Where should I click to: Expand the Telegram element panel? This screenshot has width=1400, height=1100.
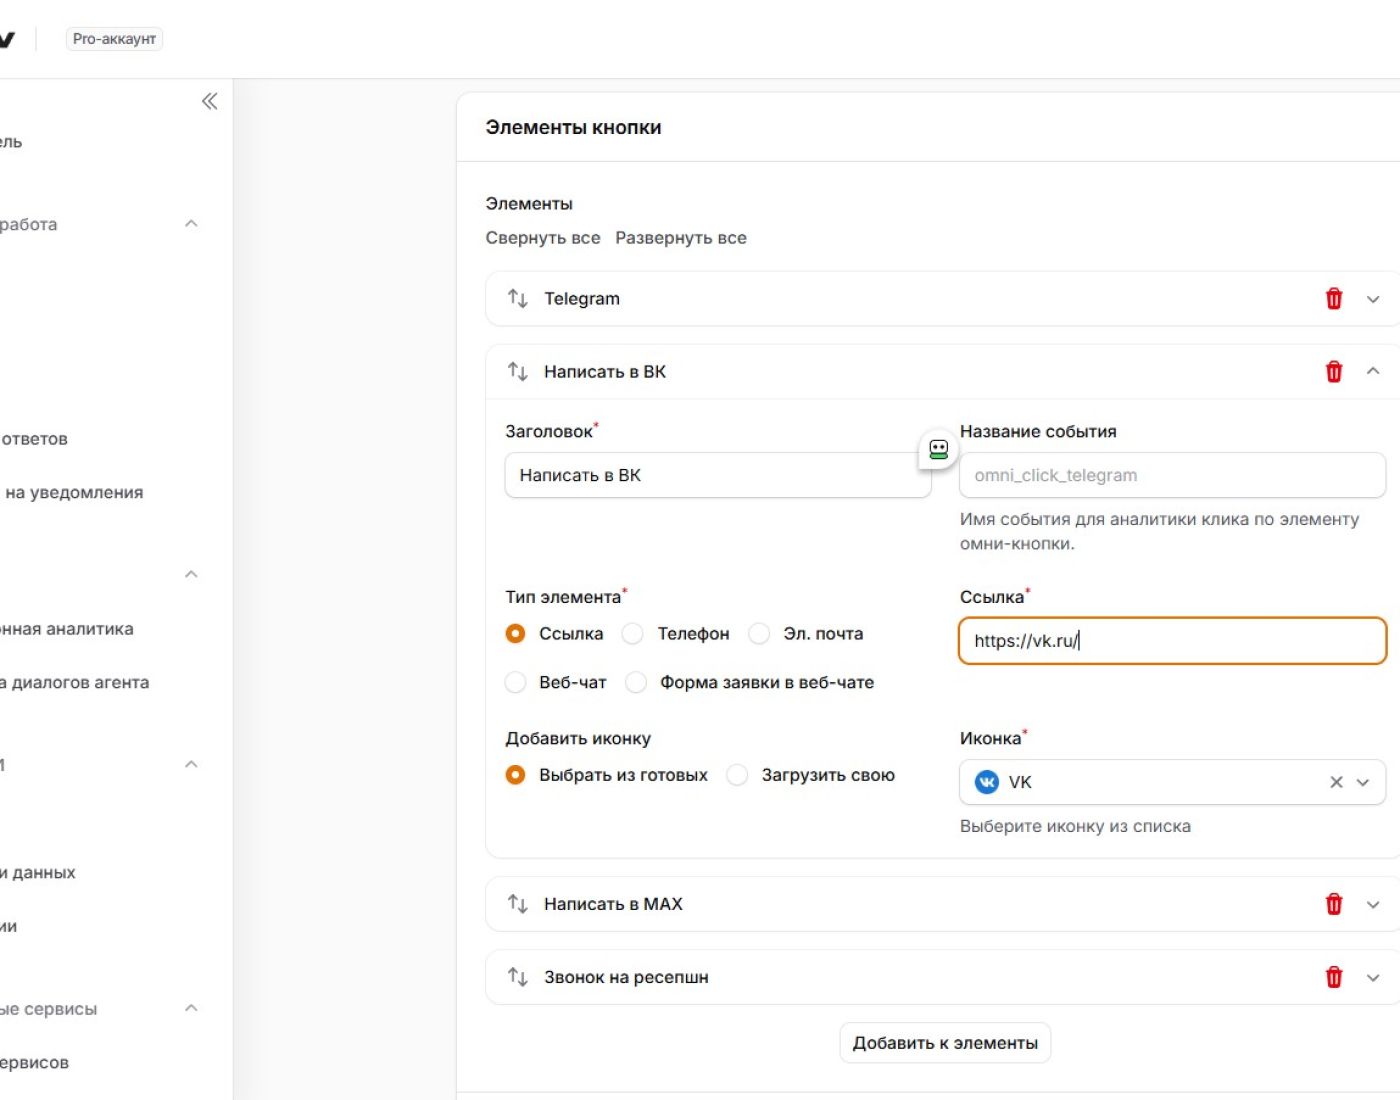(x=1373, y=299)
